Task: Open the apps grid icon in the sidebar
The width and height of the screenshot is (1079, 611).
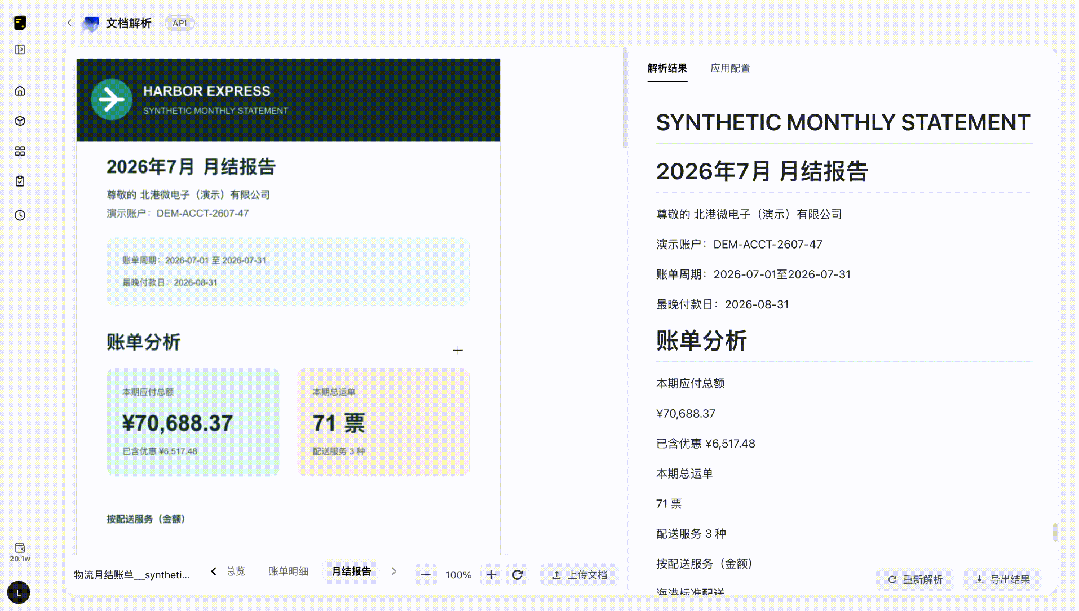Action: point(20,151)
